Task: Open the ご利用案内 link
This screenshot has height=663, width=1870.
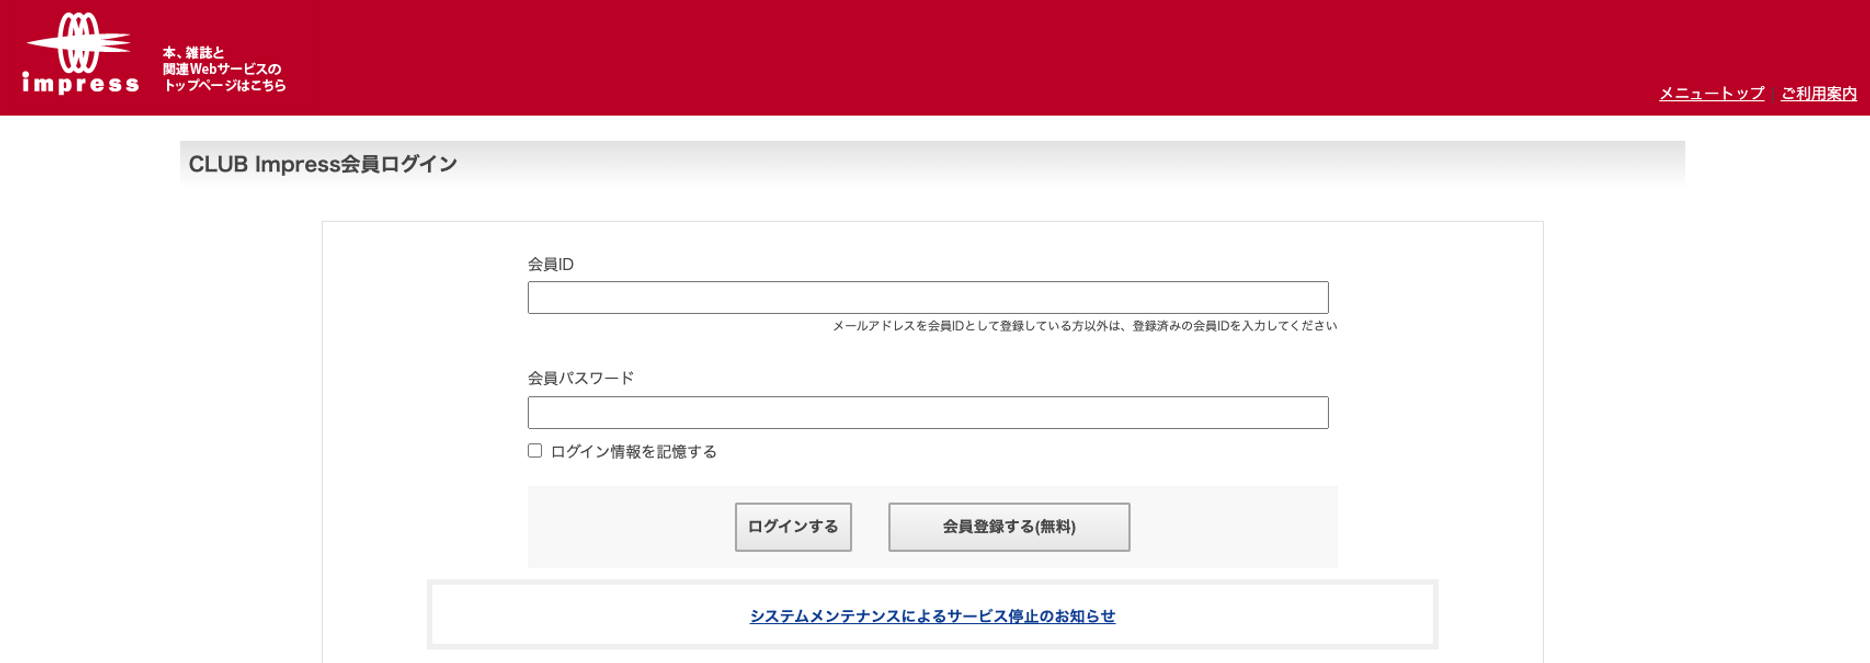Action: 1818,93
